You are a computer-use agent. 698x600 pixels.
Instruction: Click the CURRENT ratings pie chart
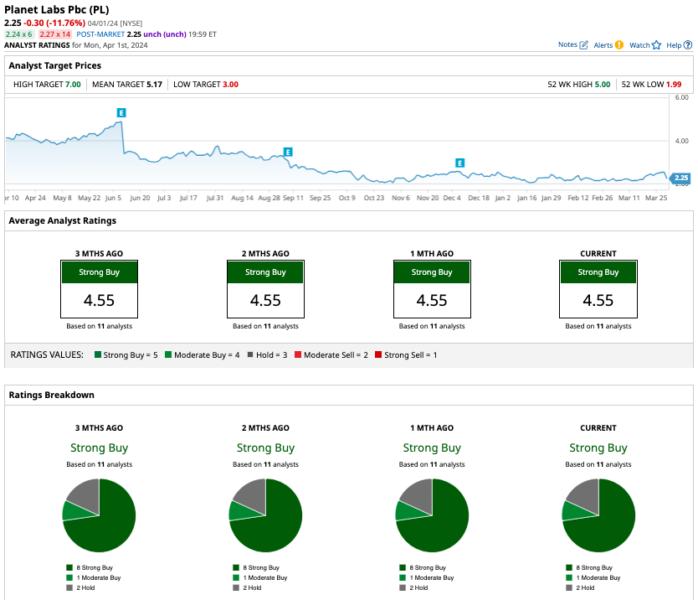pos(598,515)
